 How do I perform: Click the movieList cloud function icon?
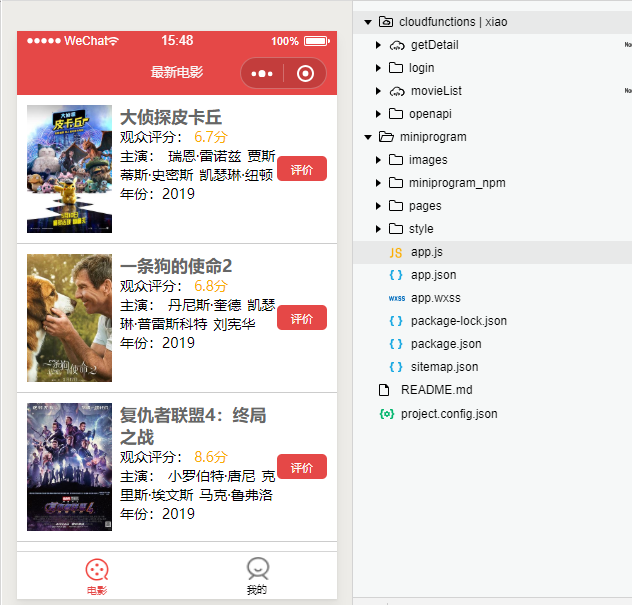397,91
